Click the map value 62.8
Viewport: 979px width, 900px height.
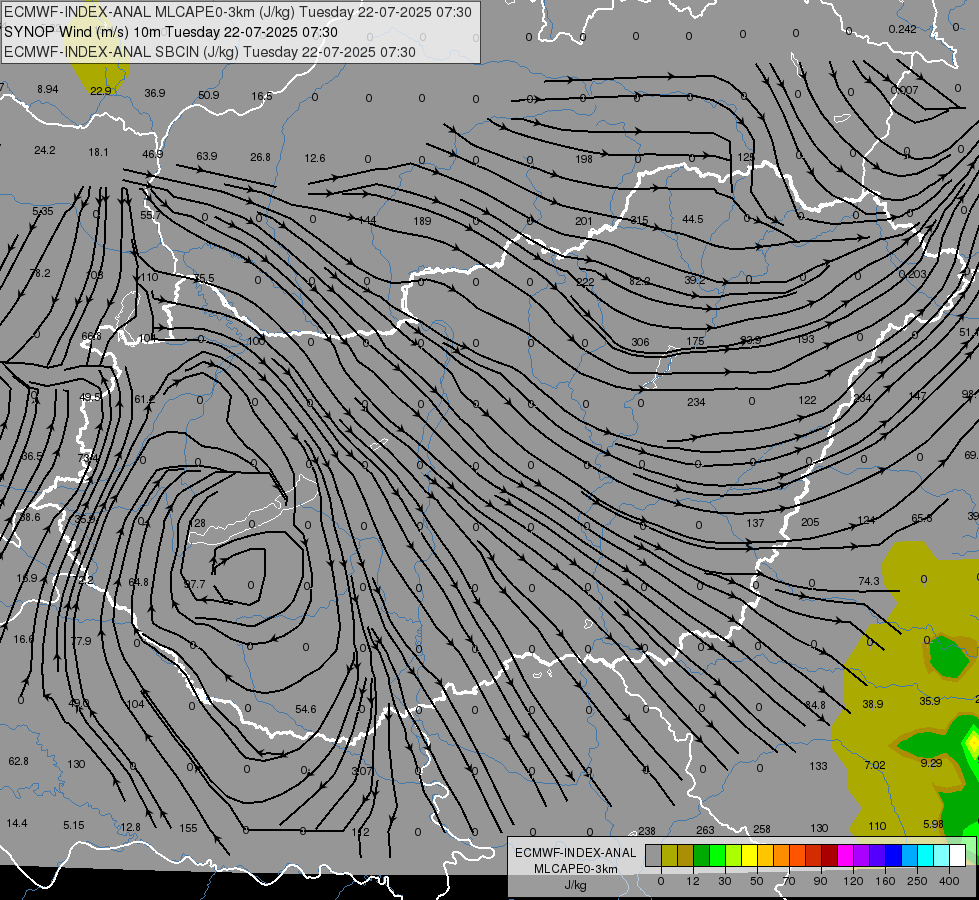[18, 761]
